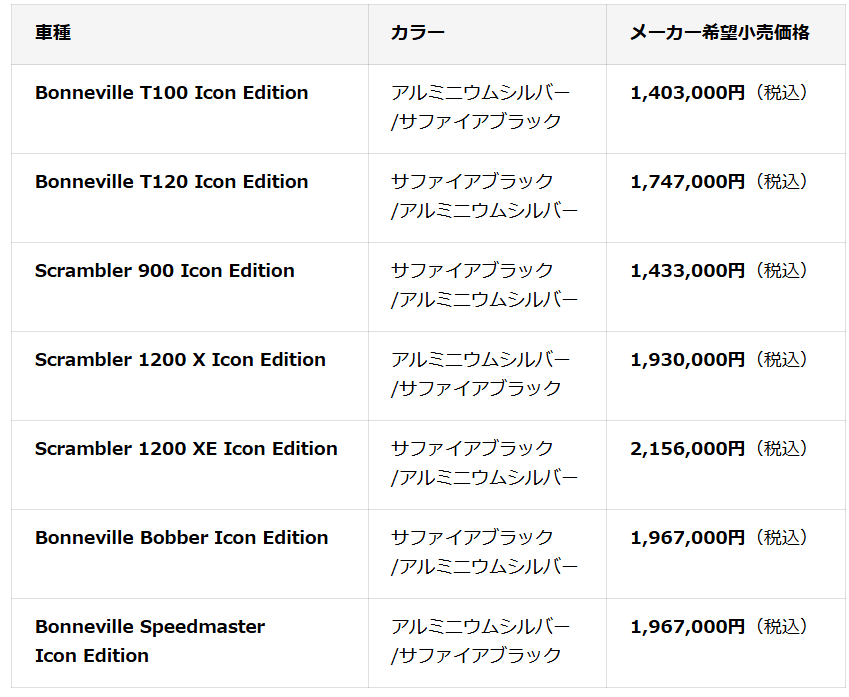This screenshot has height=697, width=849.
Task: Click the 車種 column header
Action: tap(53, 33)
